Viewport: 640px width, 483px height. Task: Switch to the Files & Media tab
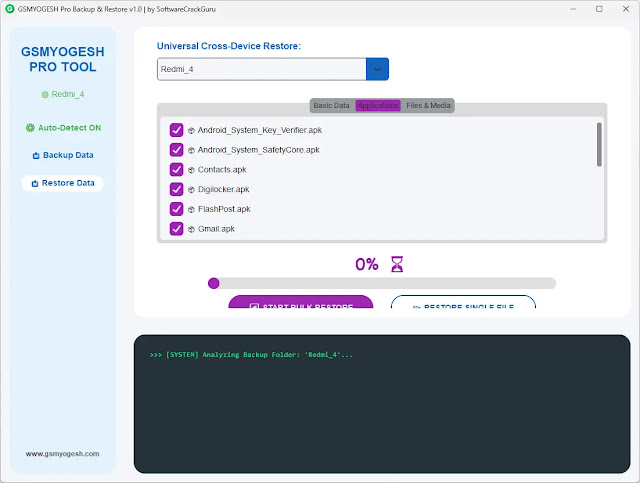[428, 105]
